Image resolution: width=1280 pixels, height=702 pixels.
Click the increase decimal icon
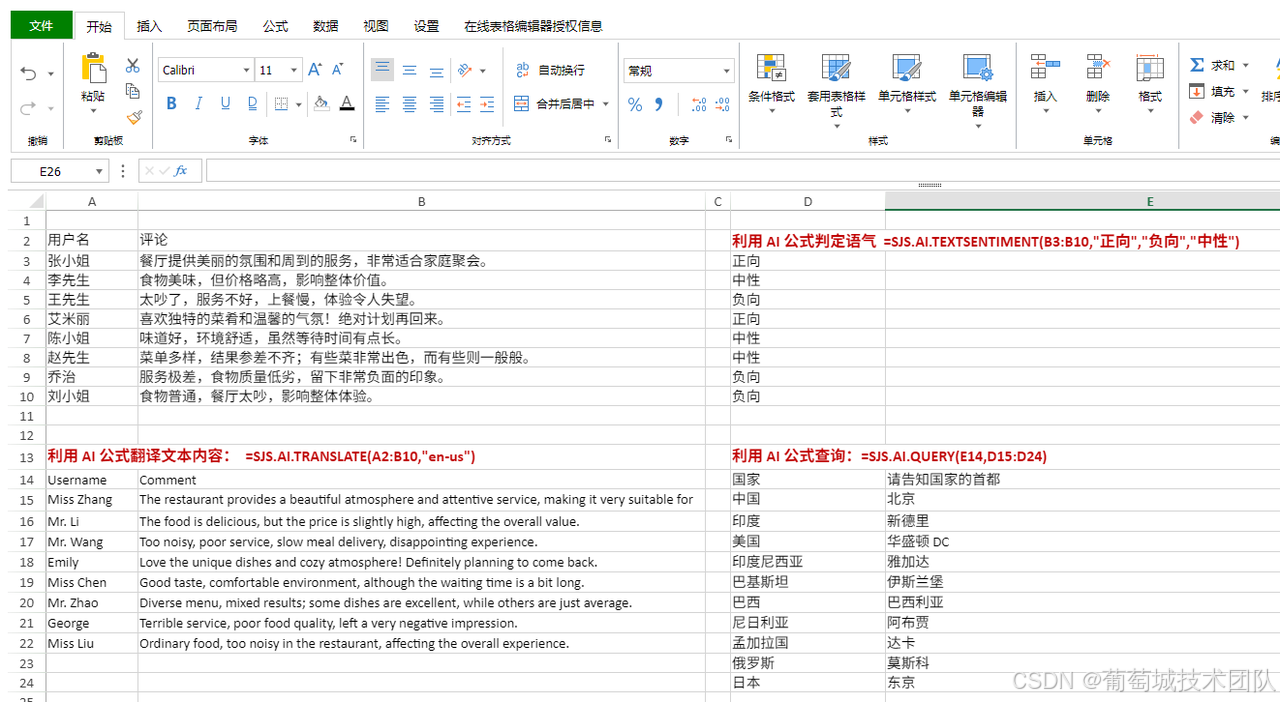699,104
